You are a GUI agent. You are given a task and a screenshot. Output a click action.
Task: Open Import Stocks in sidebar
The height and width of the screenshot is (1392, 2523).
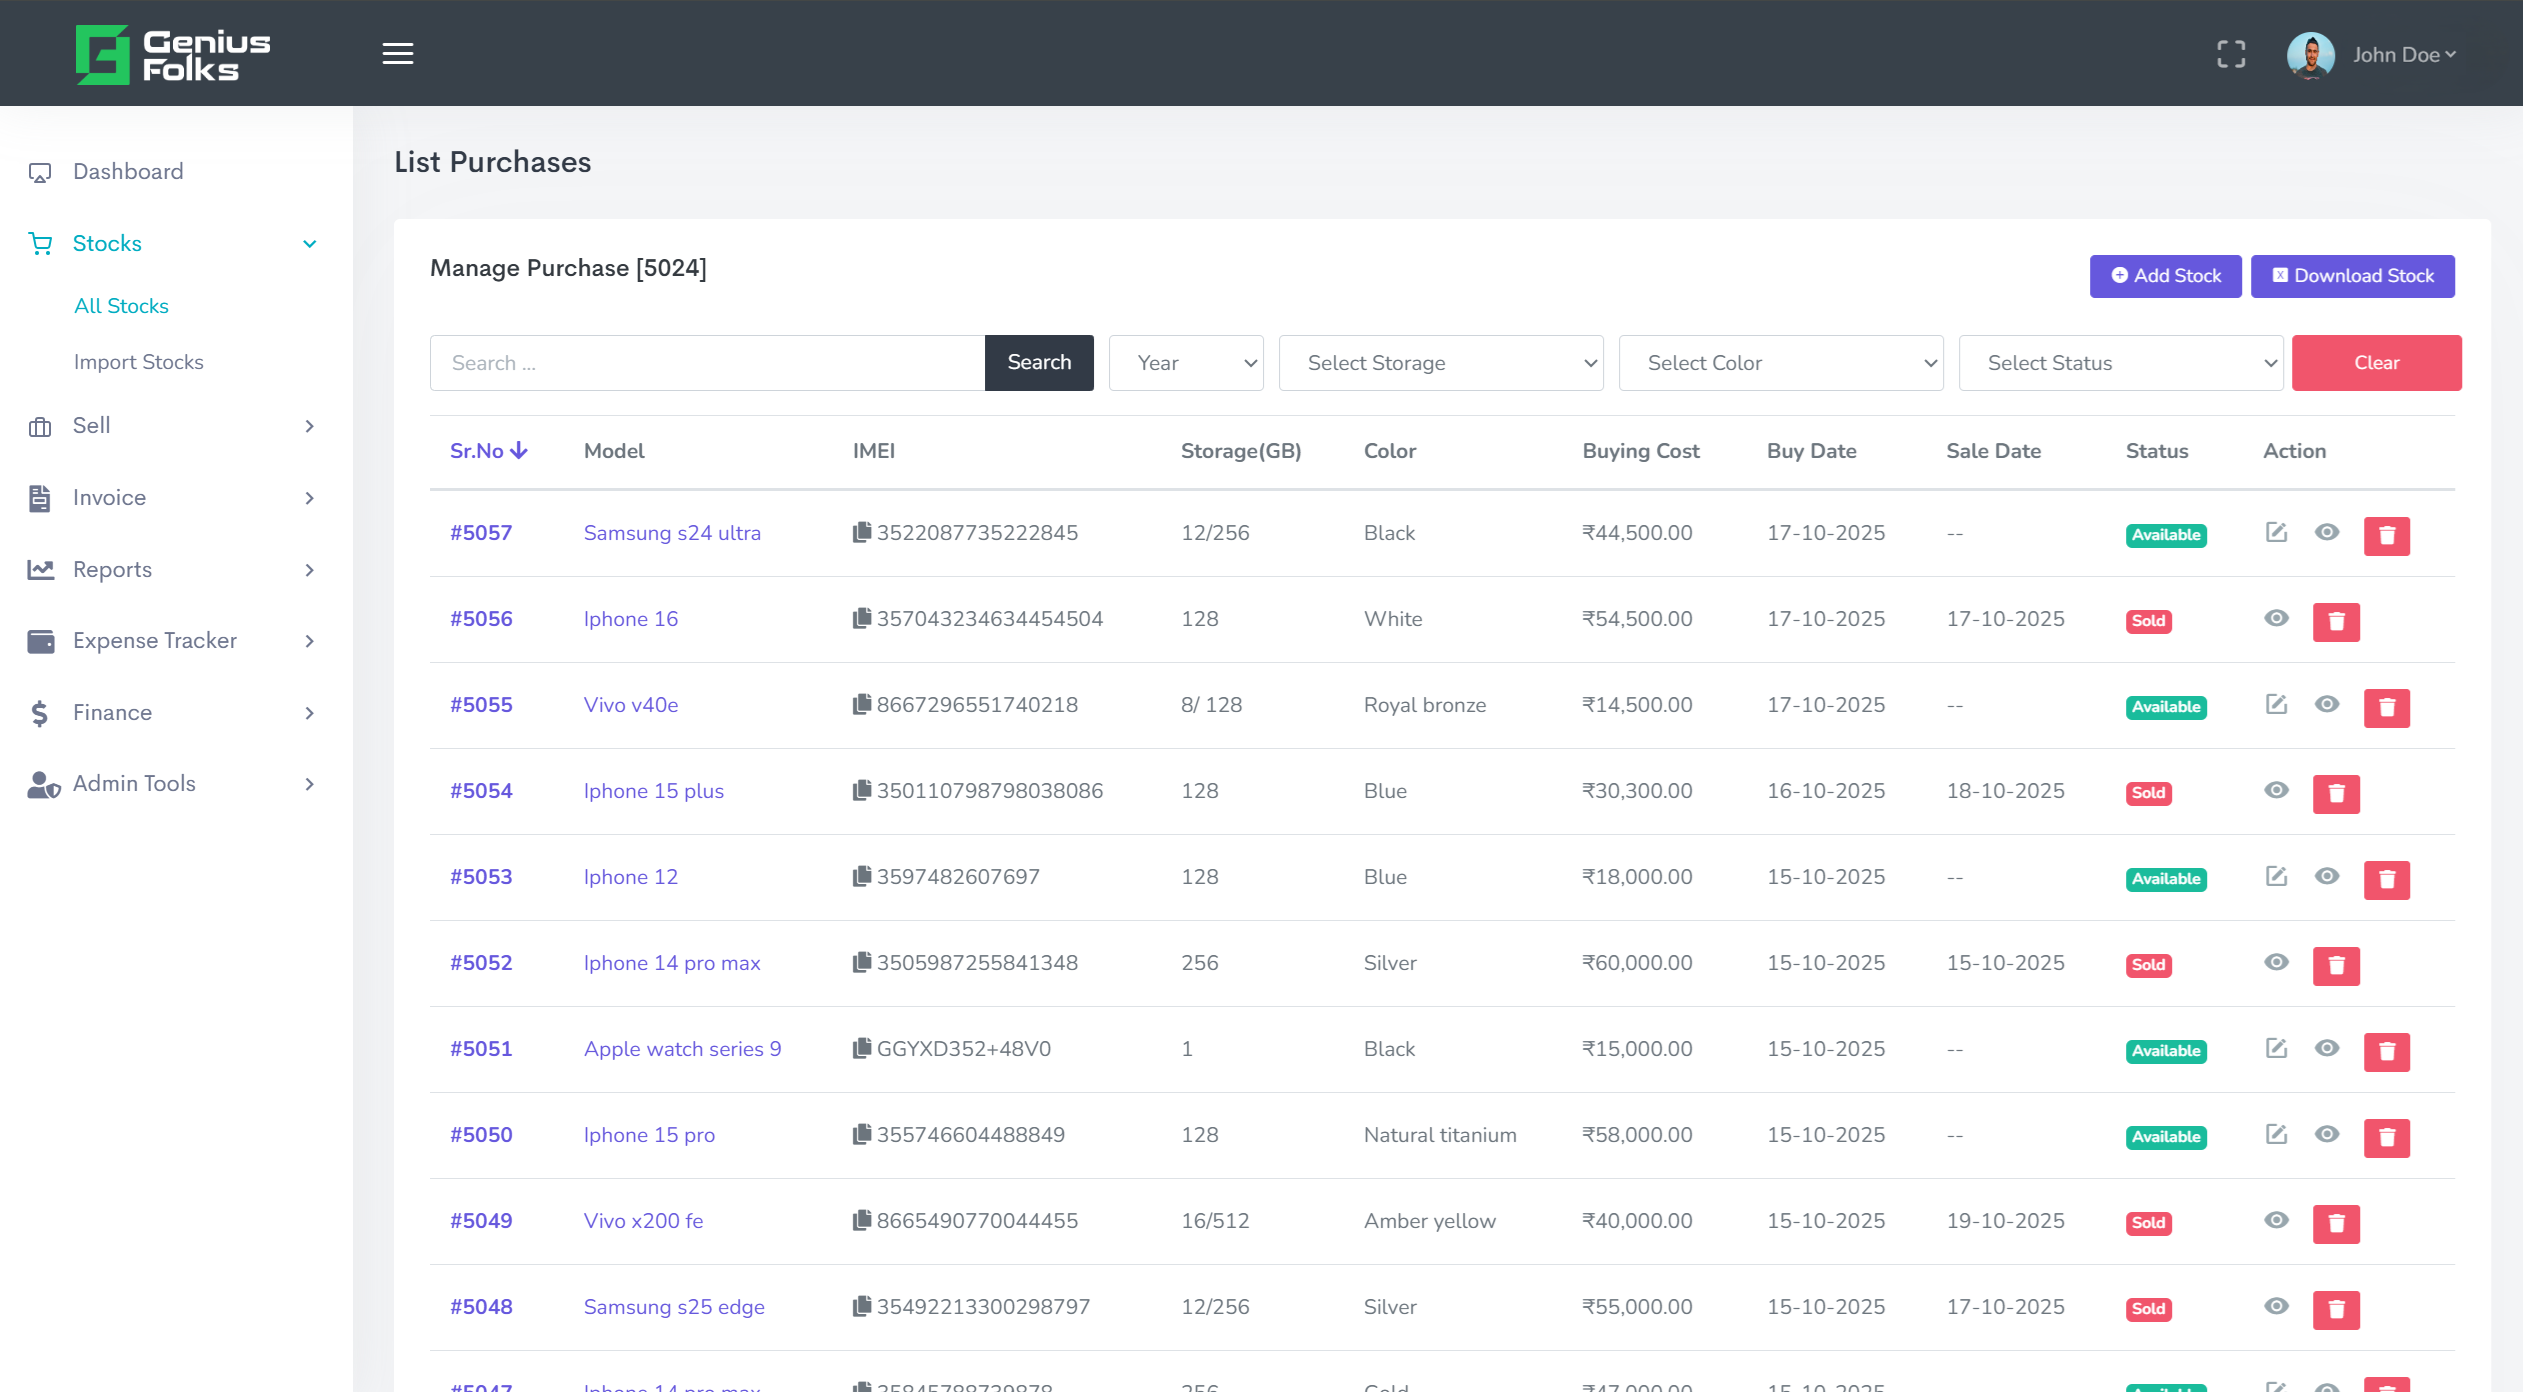[138, 362]
